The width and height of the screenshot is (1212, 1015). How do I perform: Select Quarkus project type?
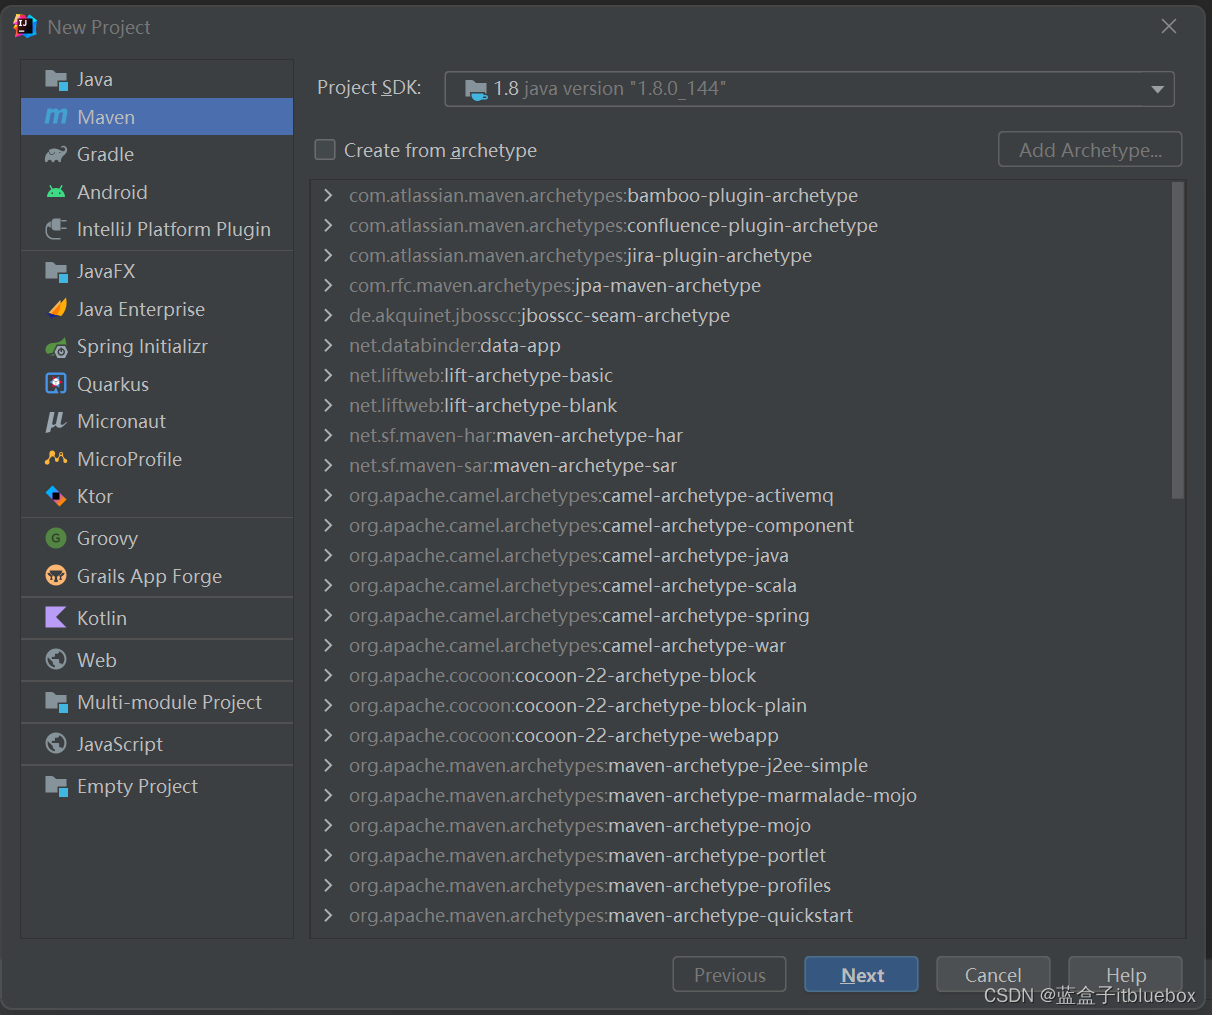pos(157,384)
